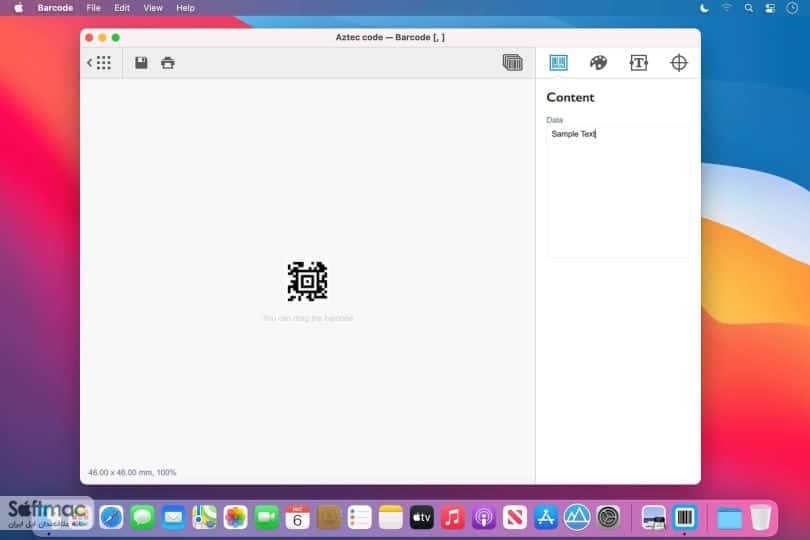Viewport: 810px width, 540px height.
Task: Open the Barcode app menu
Action: (55, 8)
